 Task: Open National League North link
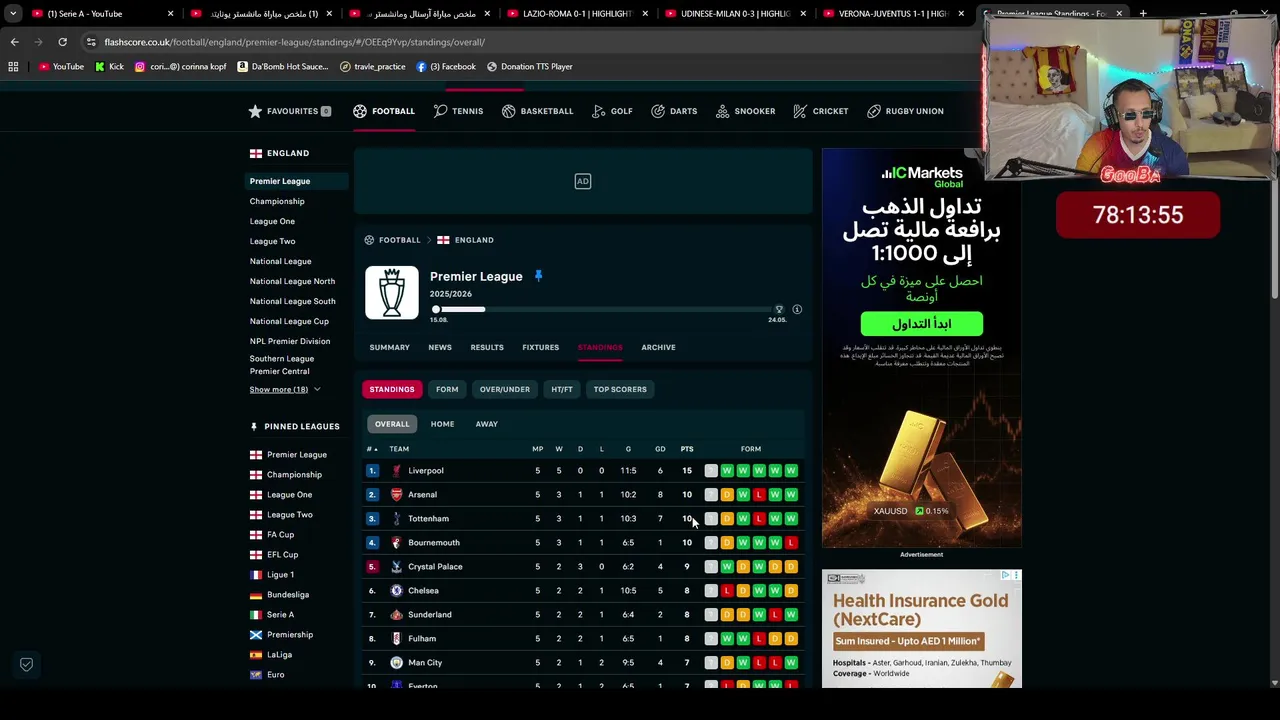coord(292,281)
